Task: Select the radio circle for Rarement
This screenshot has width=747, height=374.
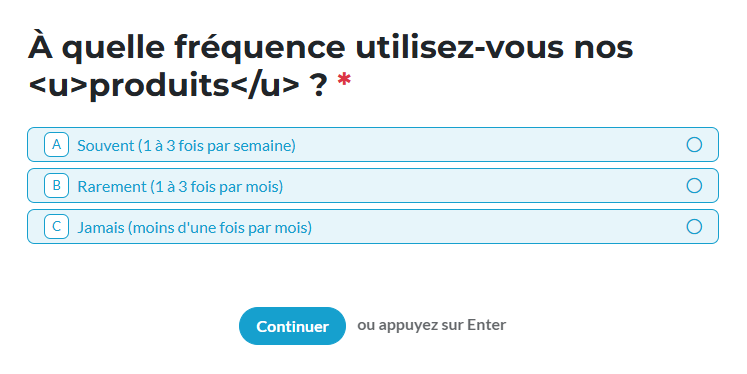Action: 694,185
